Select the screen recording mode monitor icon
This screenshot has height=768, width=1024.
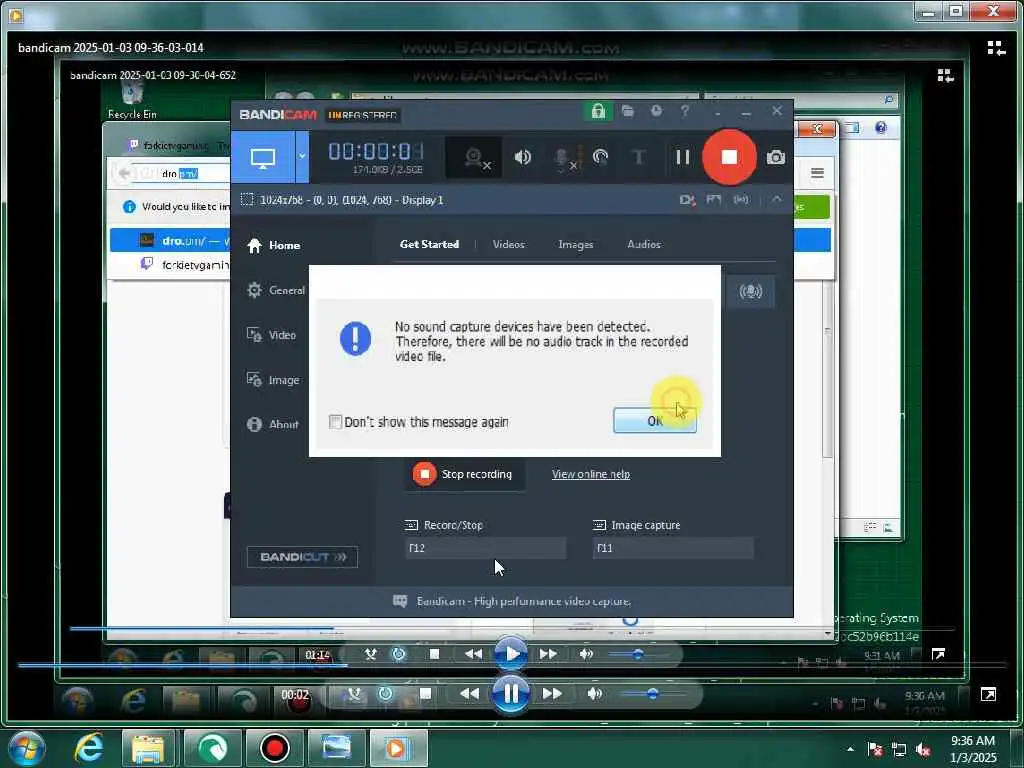click(x=263, y=157)
